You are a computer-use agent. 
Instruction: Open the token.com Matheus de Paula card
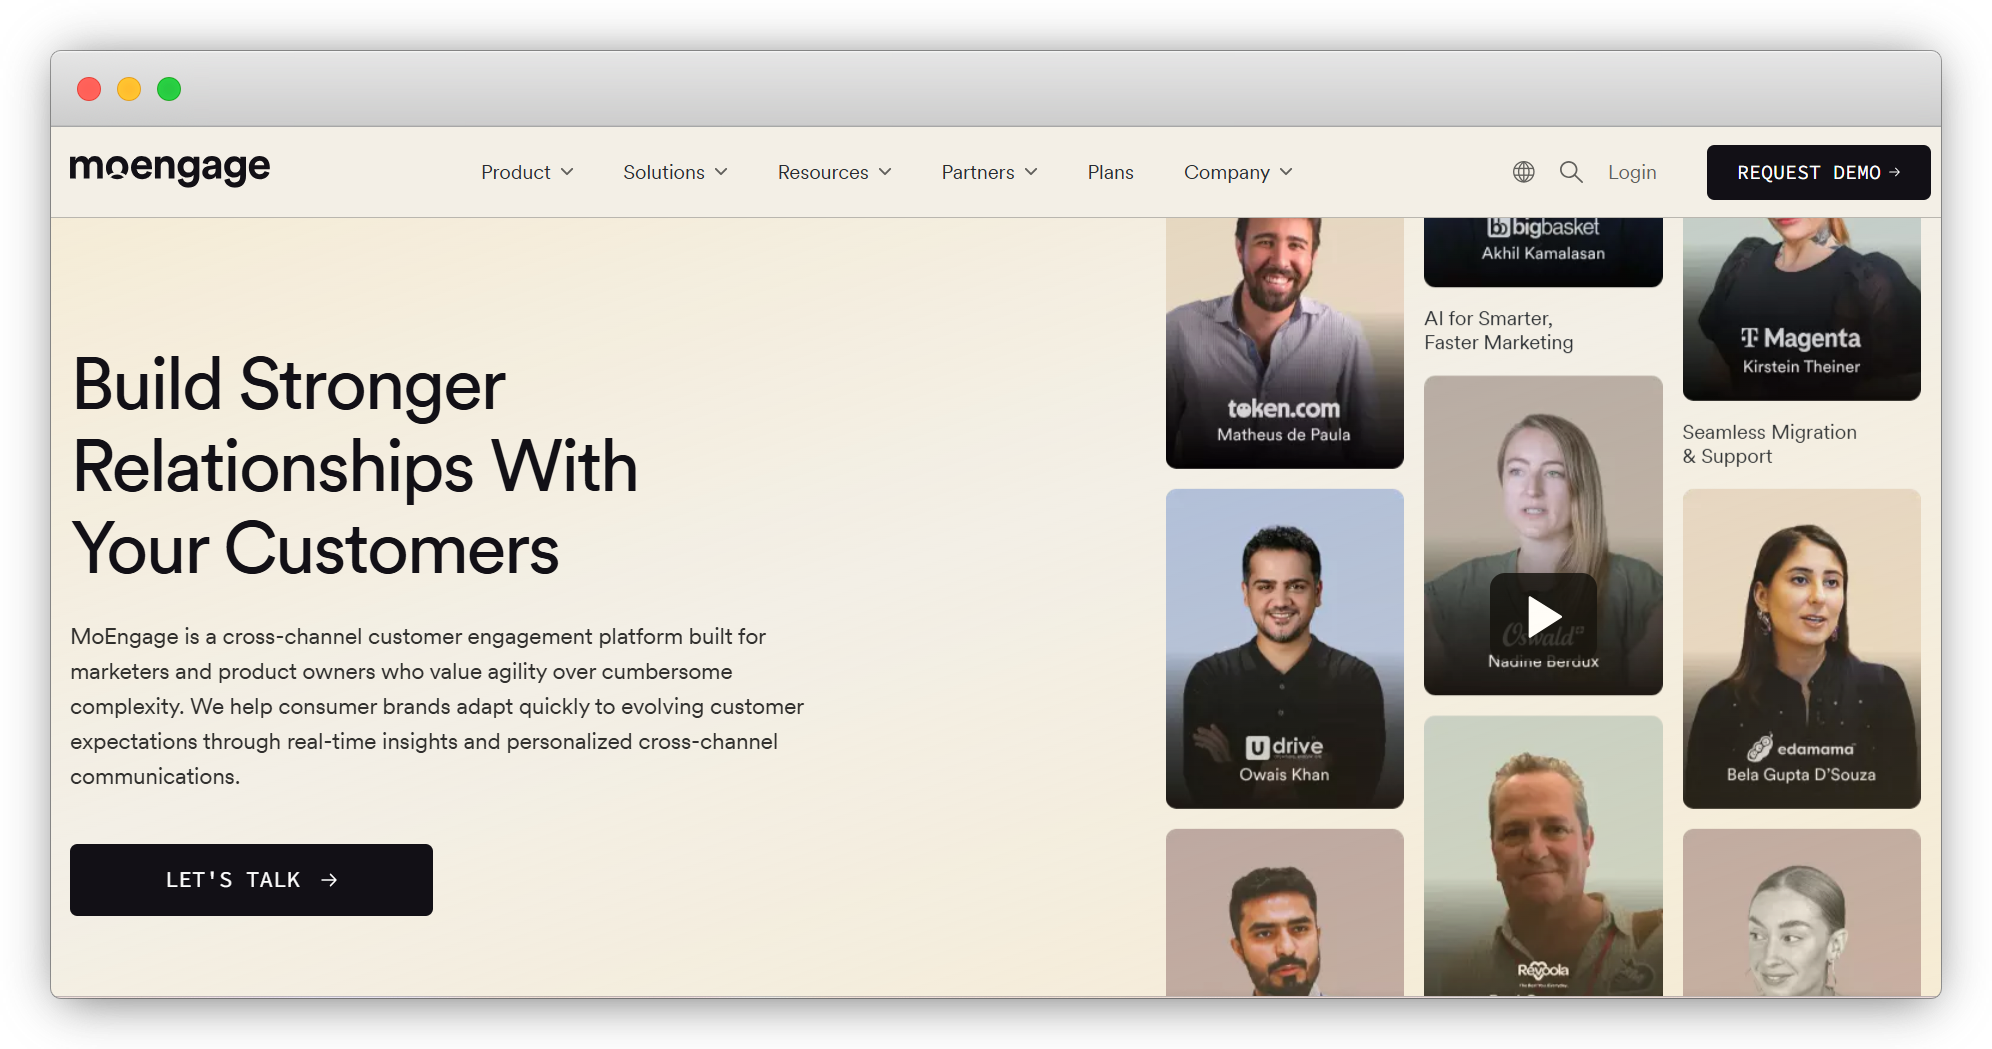[1285, 343]
